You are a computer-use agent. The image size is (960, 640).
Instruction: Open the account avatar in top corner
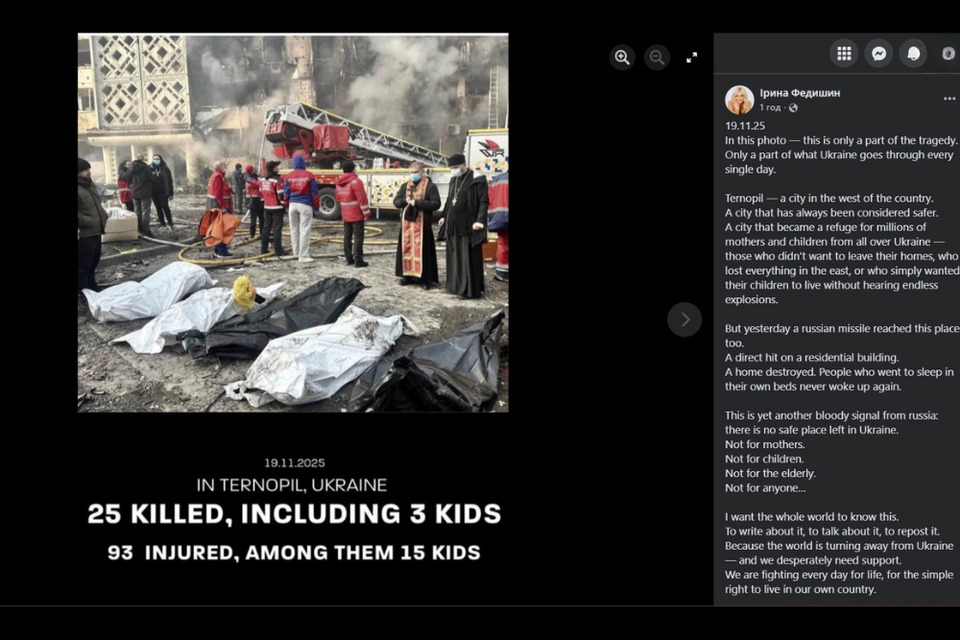(x=948, y=54)
